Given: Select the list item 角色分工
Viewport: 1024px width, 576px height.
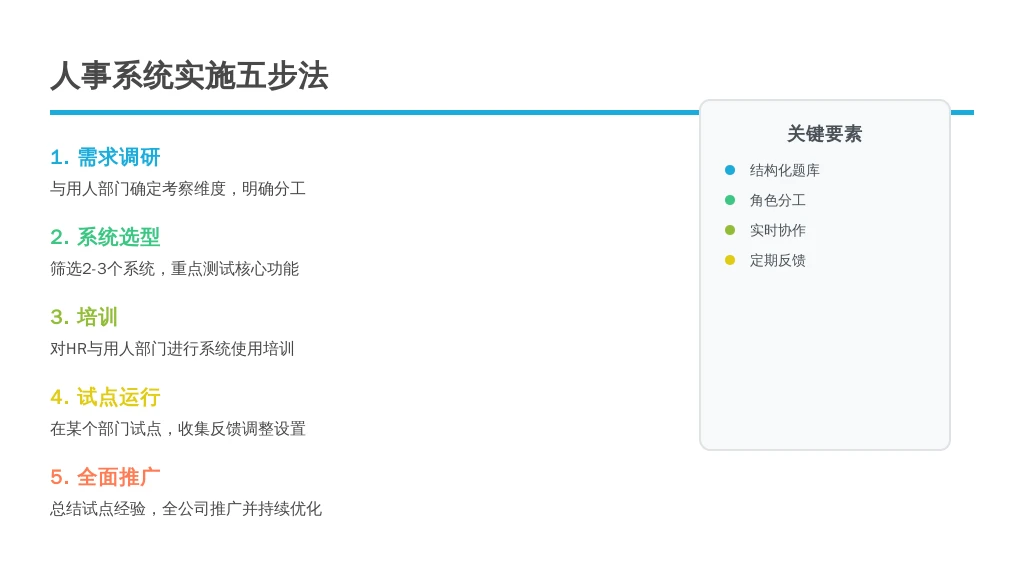Looking at the screenshot, I should pos(777,200).
